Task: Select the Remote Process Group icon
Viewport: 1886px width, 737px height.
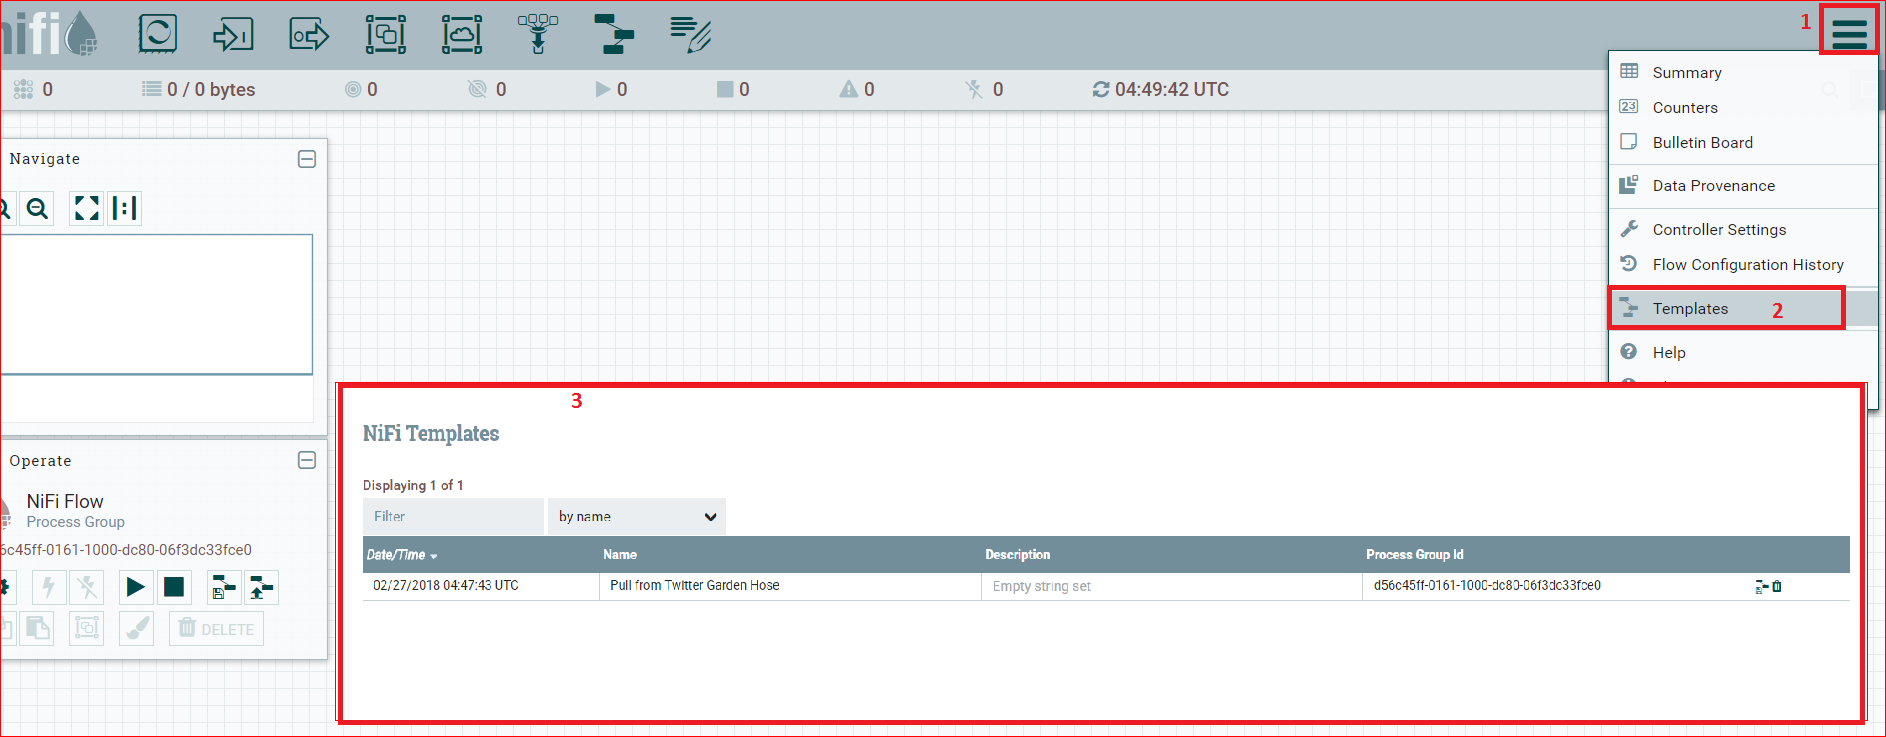Action: point(462,35)
